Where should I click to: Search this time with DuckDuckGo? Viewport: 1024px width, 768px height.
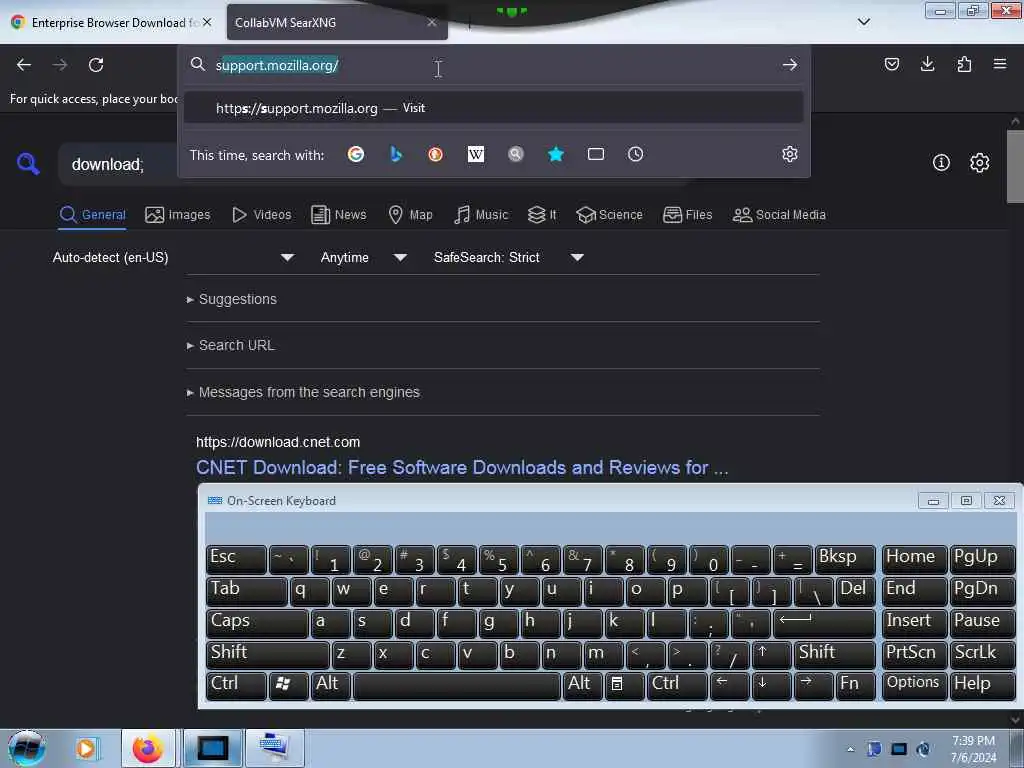436,154
